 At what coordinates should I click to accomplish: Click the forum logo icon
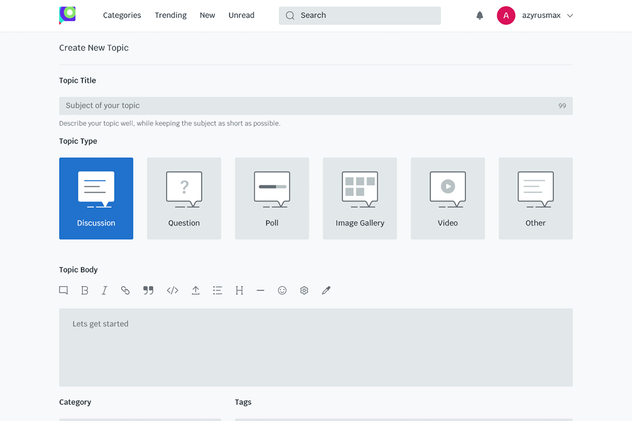67,15
